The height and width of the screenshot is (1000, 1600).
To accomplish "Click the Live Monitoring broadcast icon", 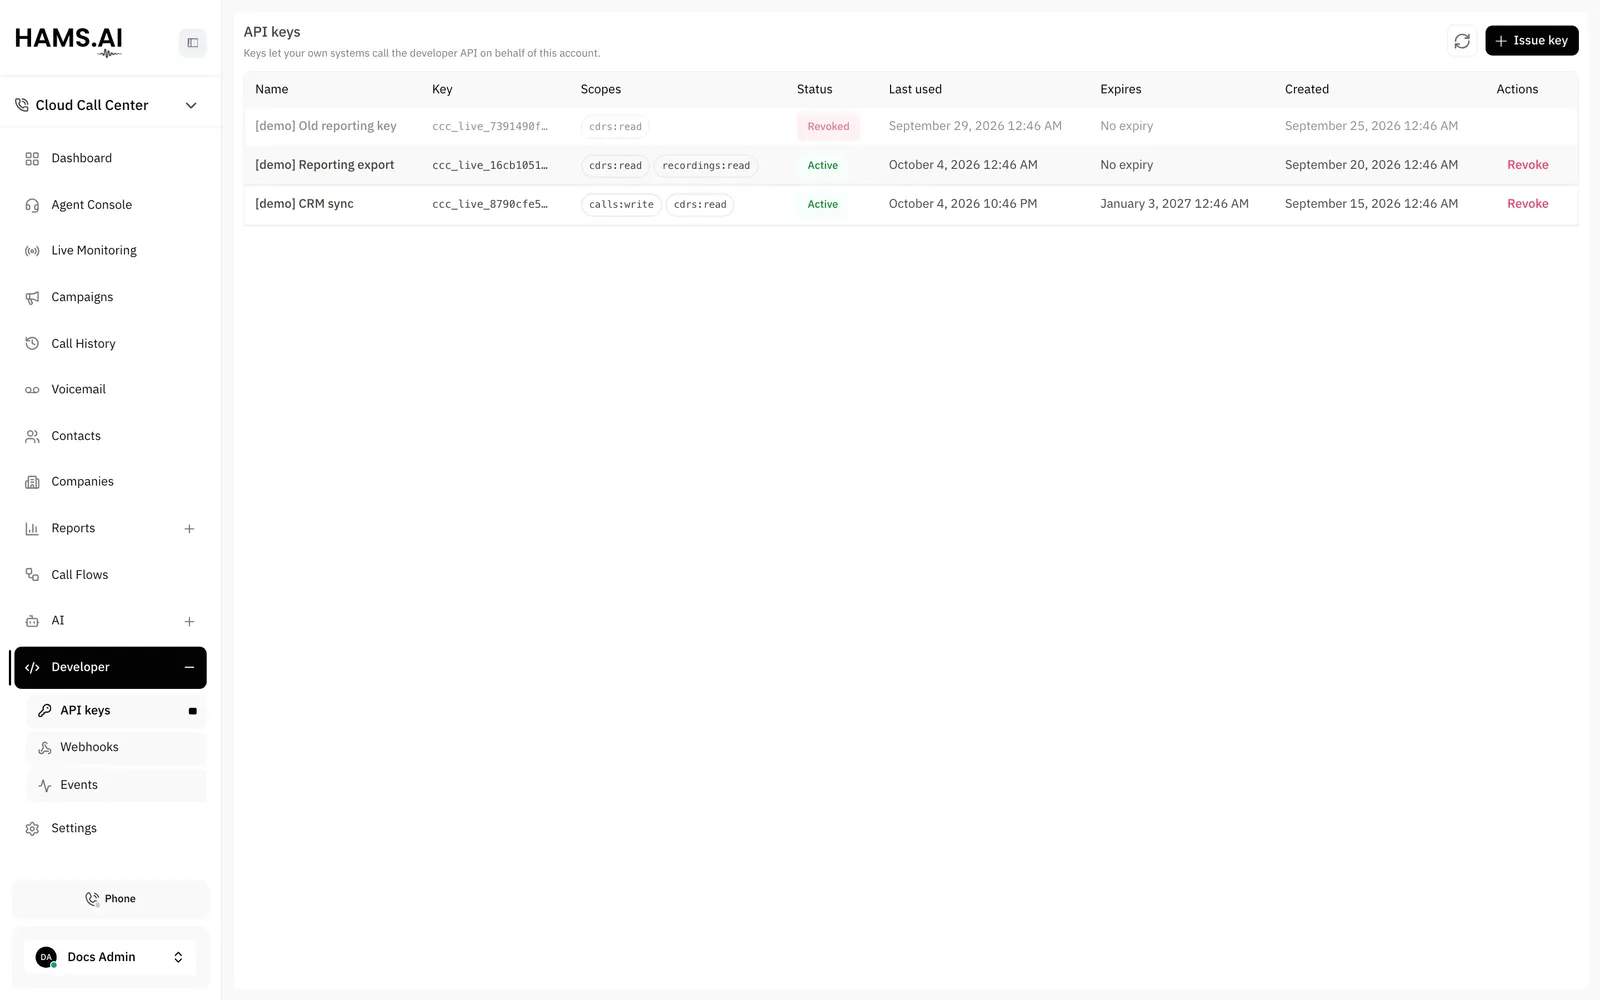I will [x=32, y=251].
